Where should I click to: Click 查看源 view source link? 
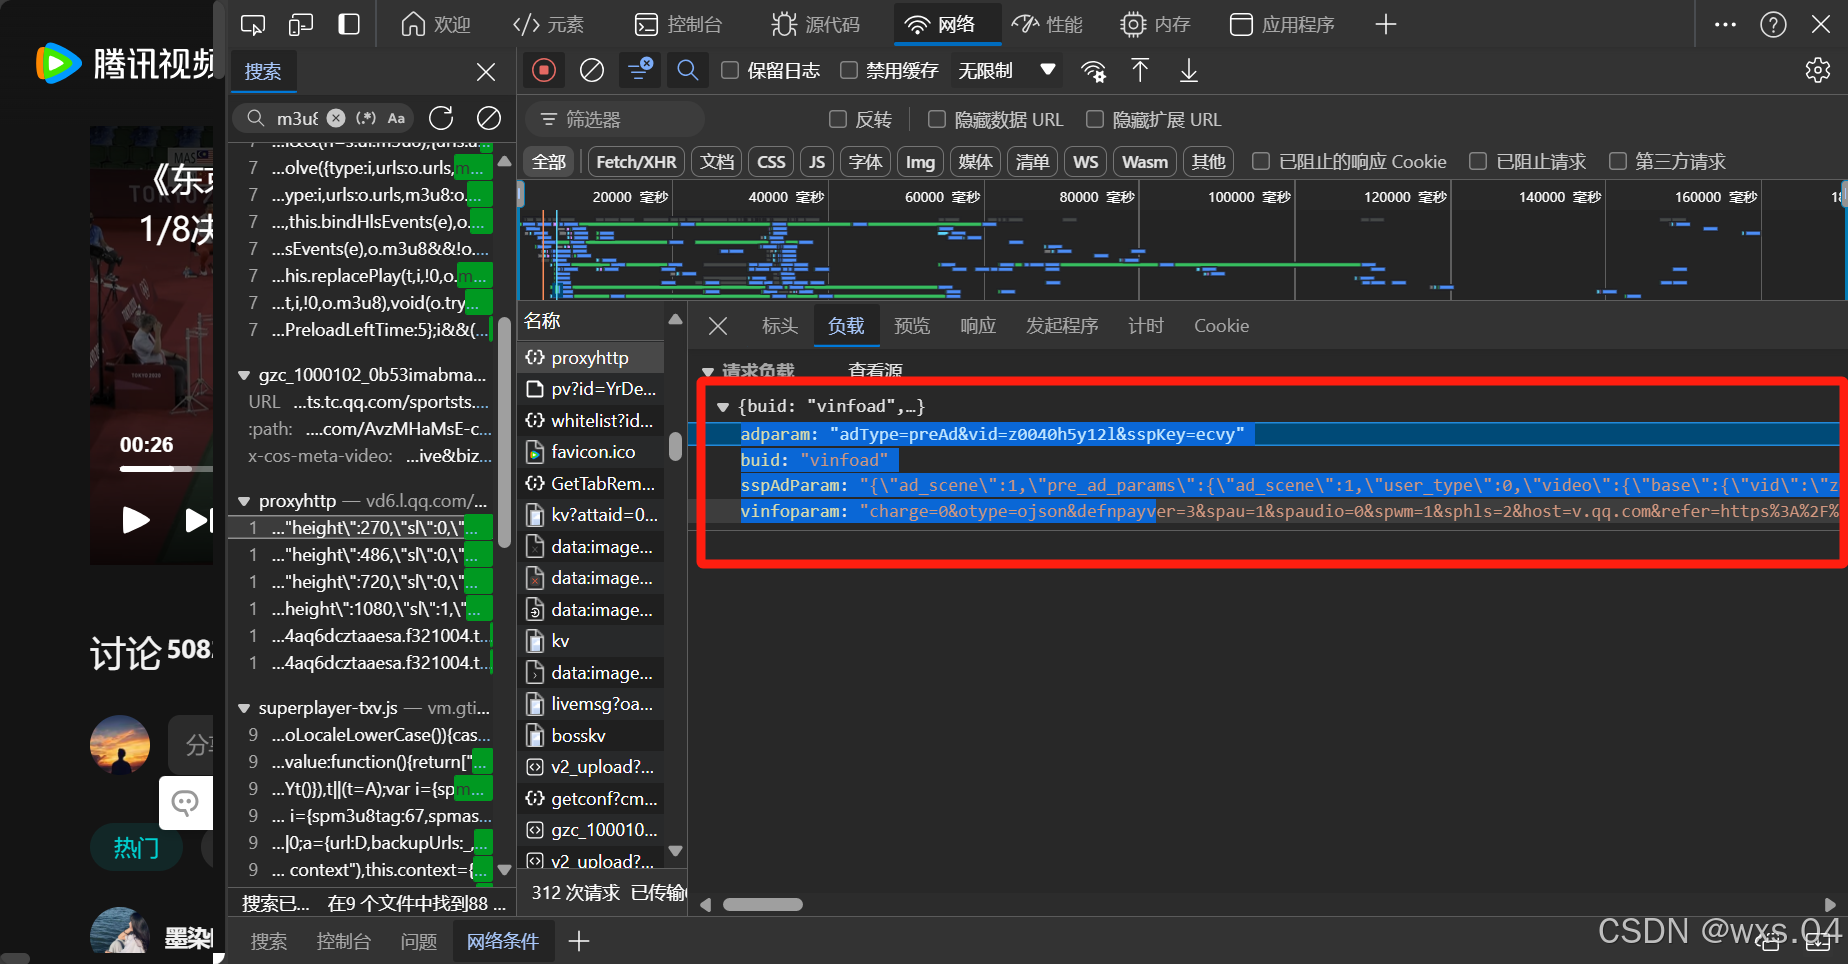pos(875,371)
